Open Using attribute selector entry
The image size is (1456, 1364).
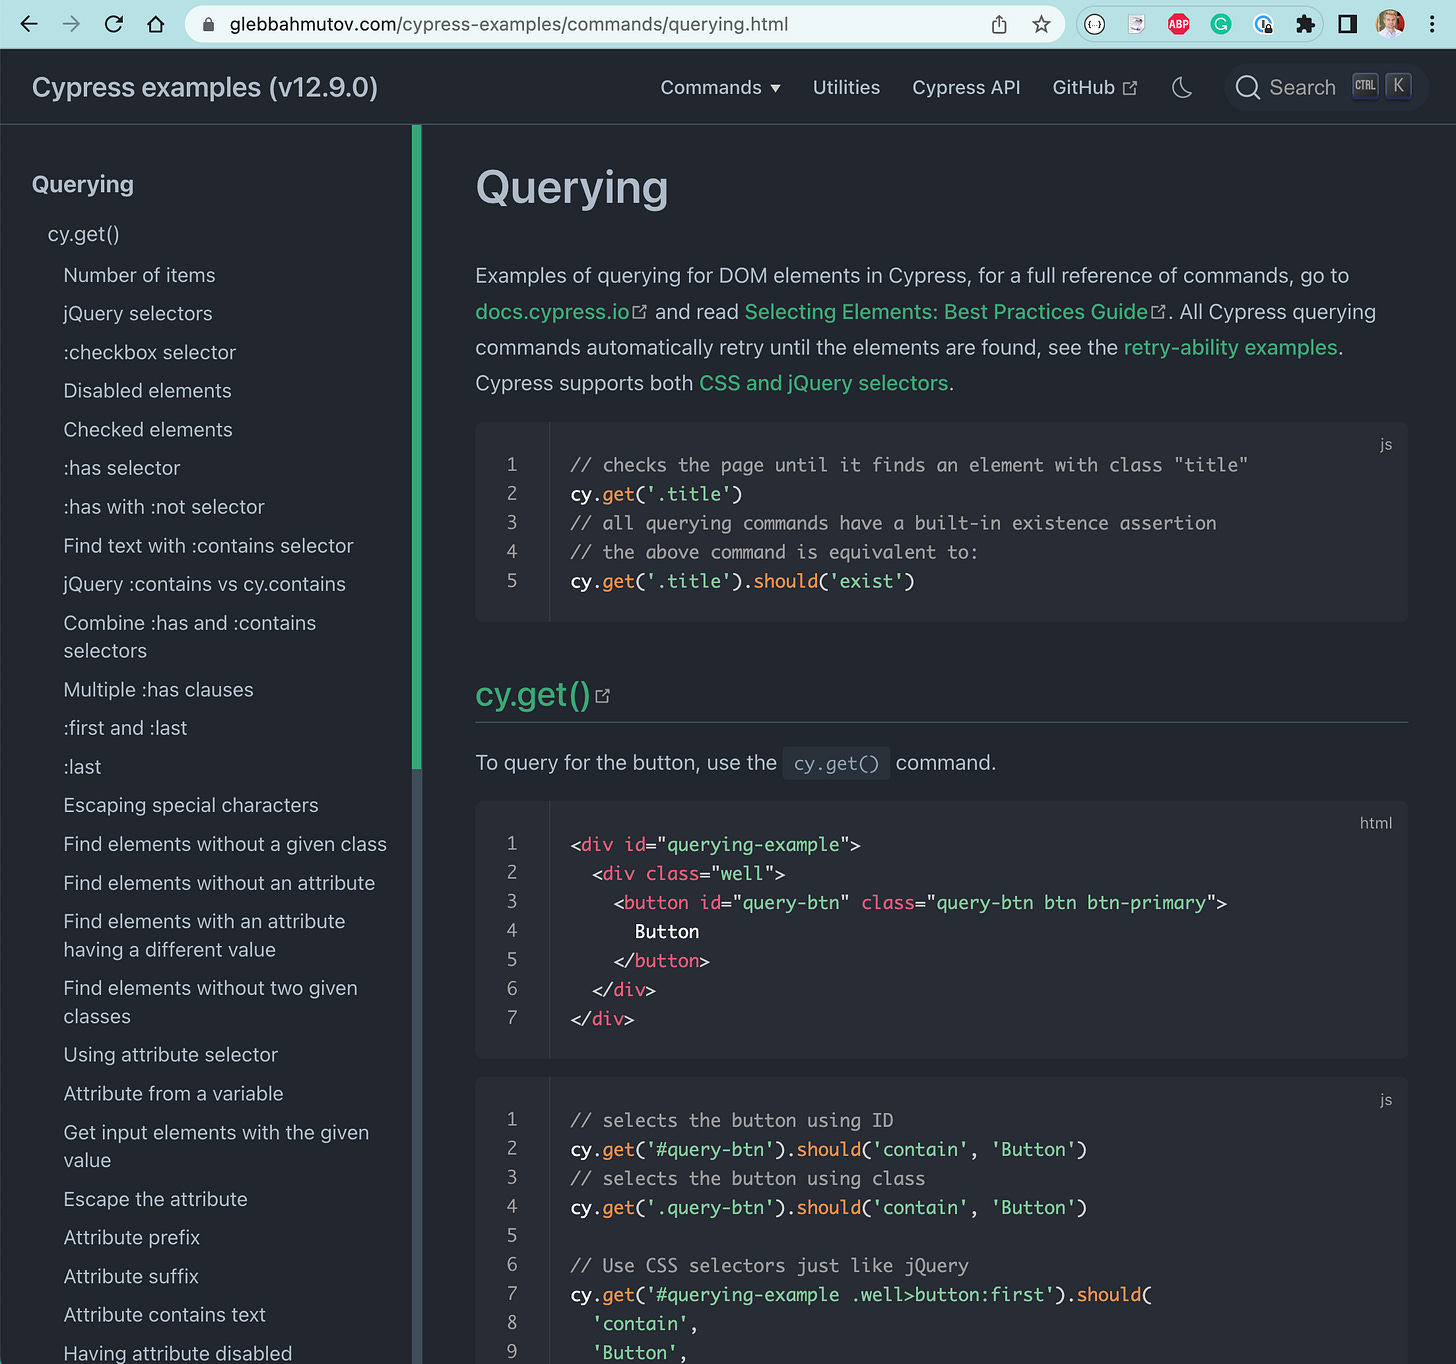point(171,1055)
